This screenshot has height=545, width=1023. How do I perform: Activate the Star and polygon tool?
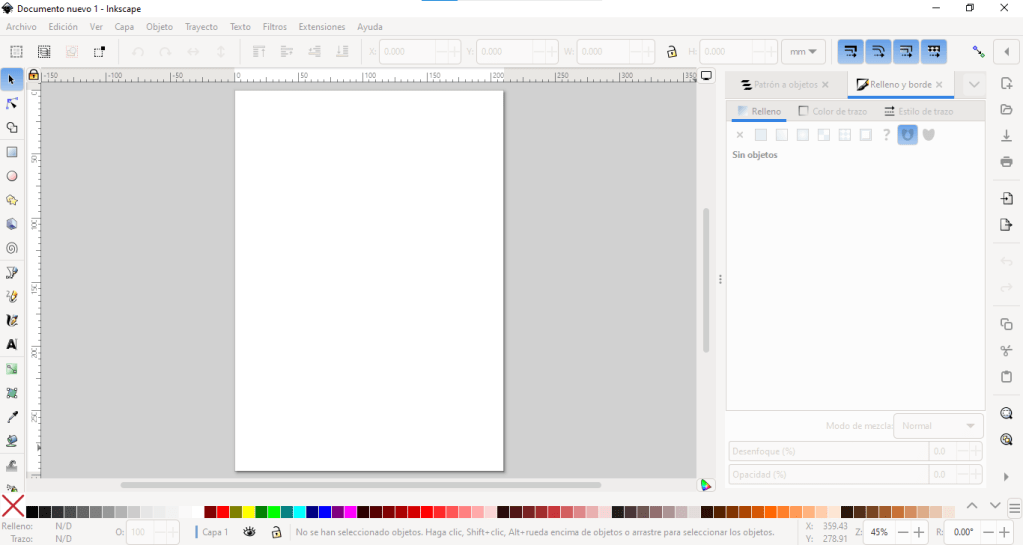(x=12, y=200)
